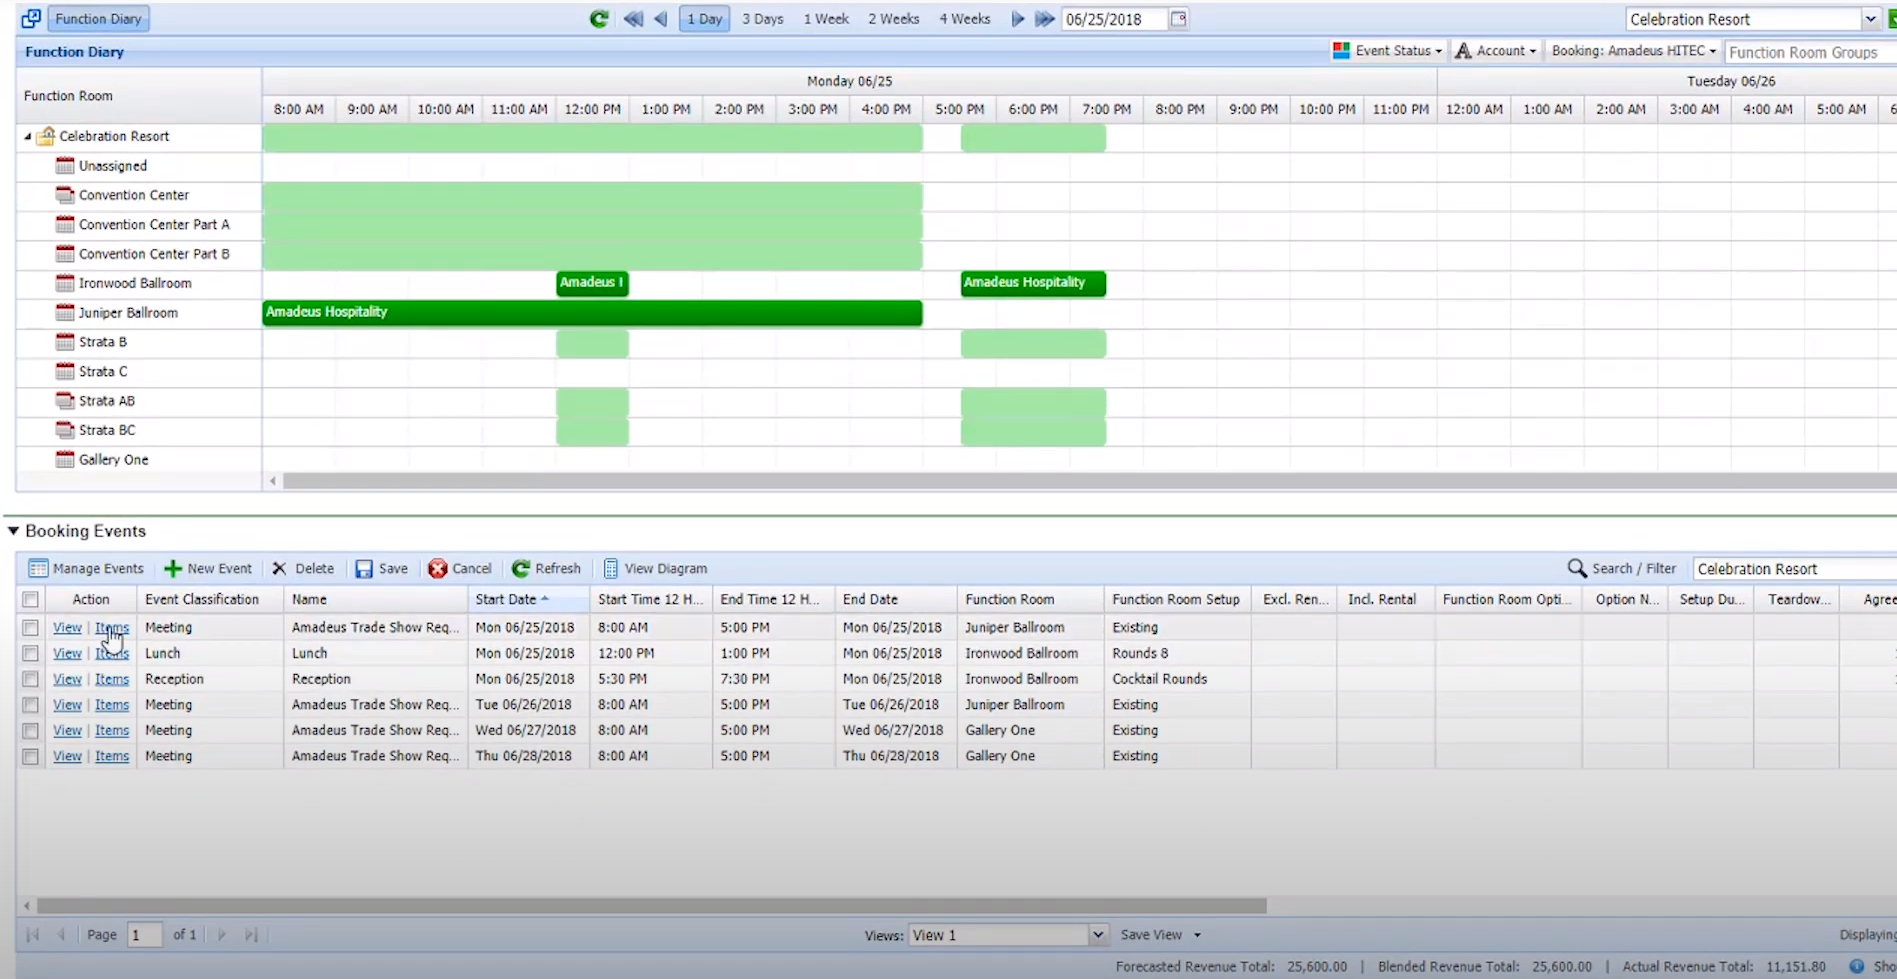The image size is (1897, 979).
Task: Switch to 1 Week view
Action: tap(826, 19)
